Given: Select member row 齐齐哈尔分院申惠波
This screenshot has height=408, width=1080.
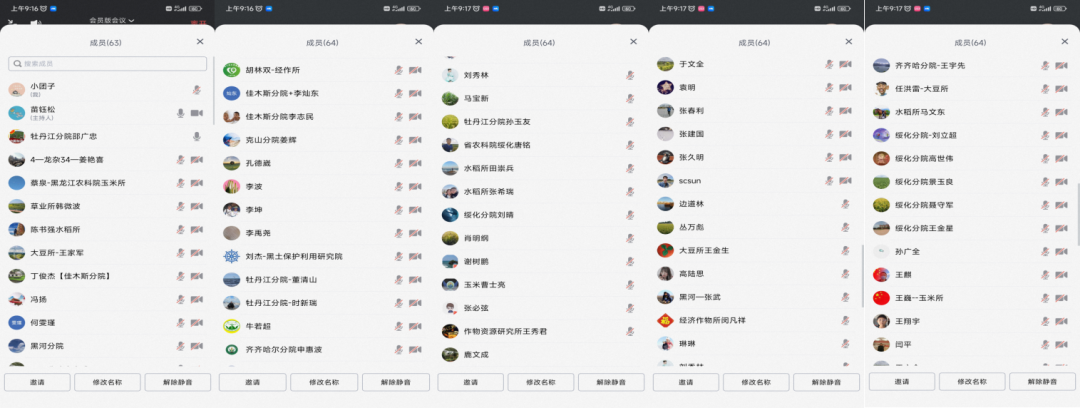Looking at the screenshot, I should point(324,349).
